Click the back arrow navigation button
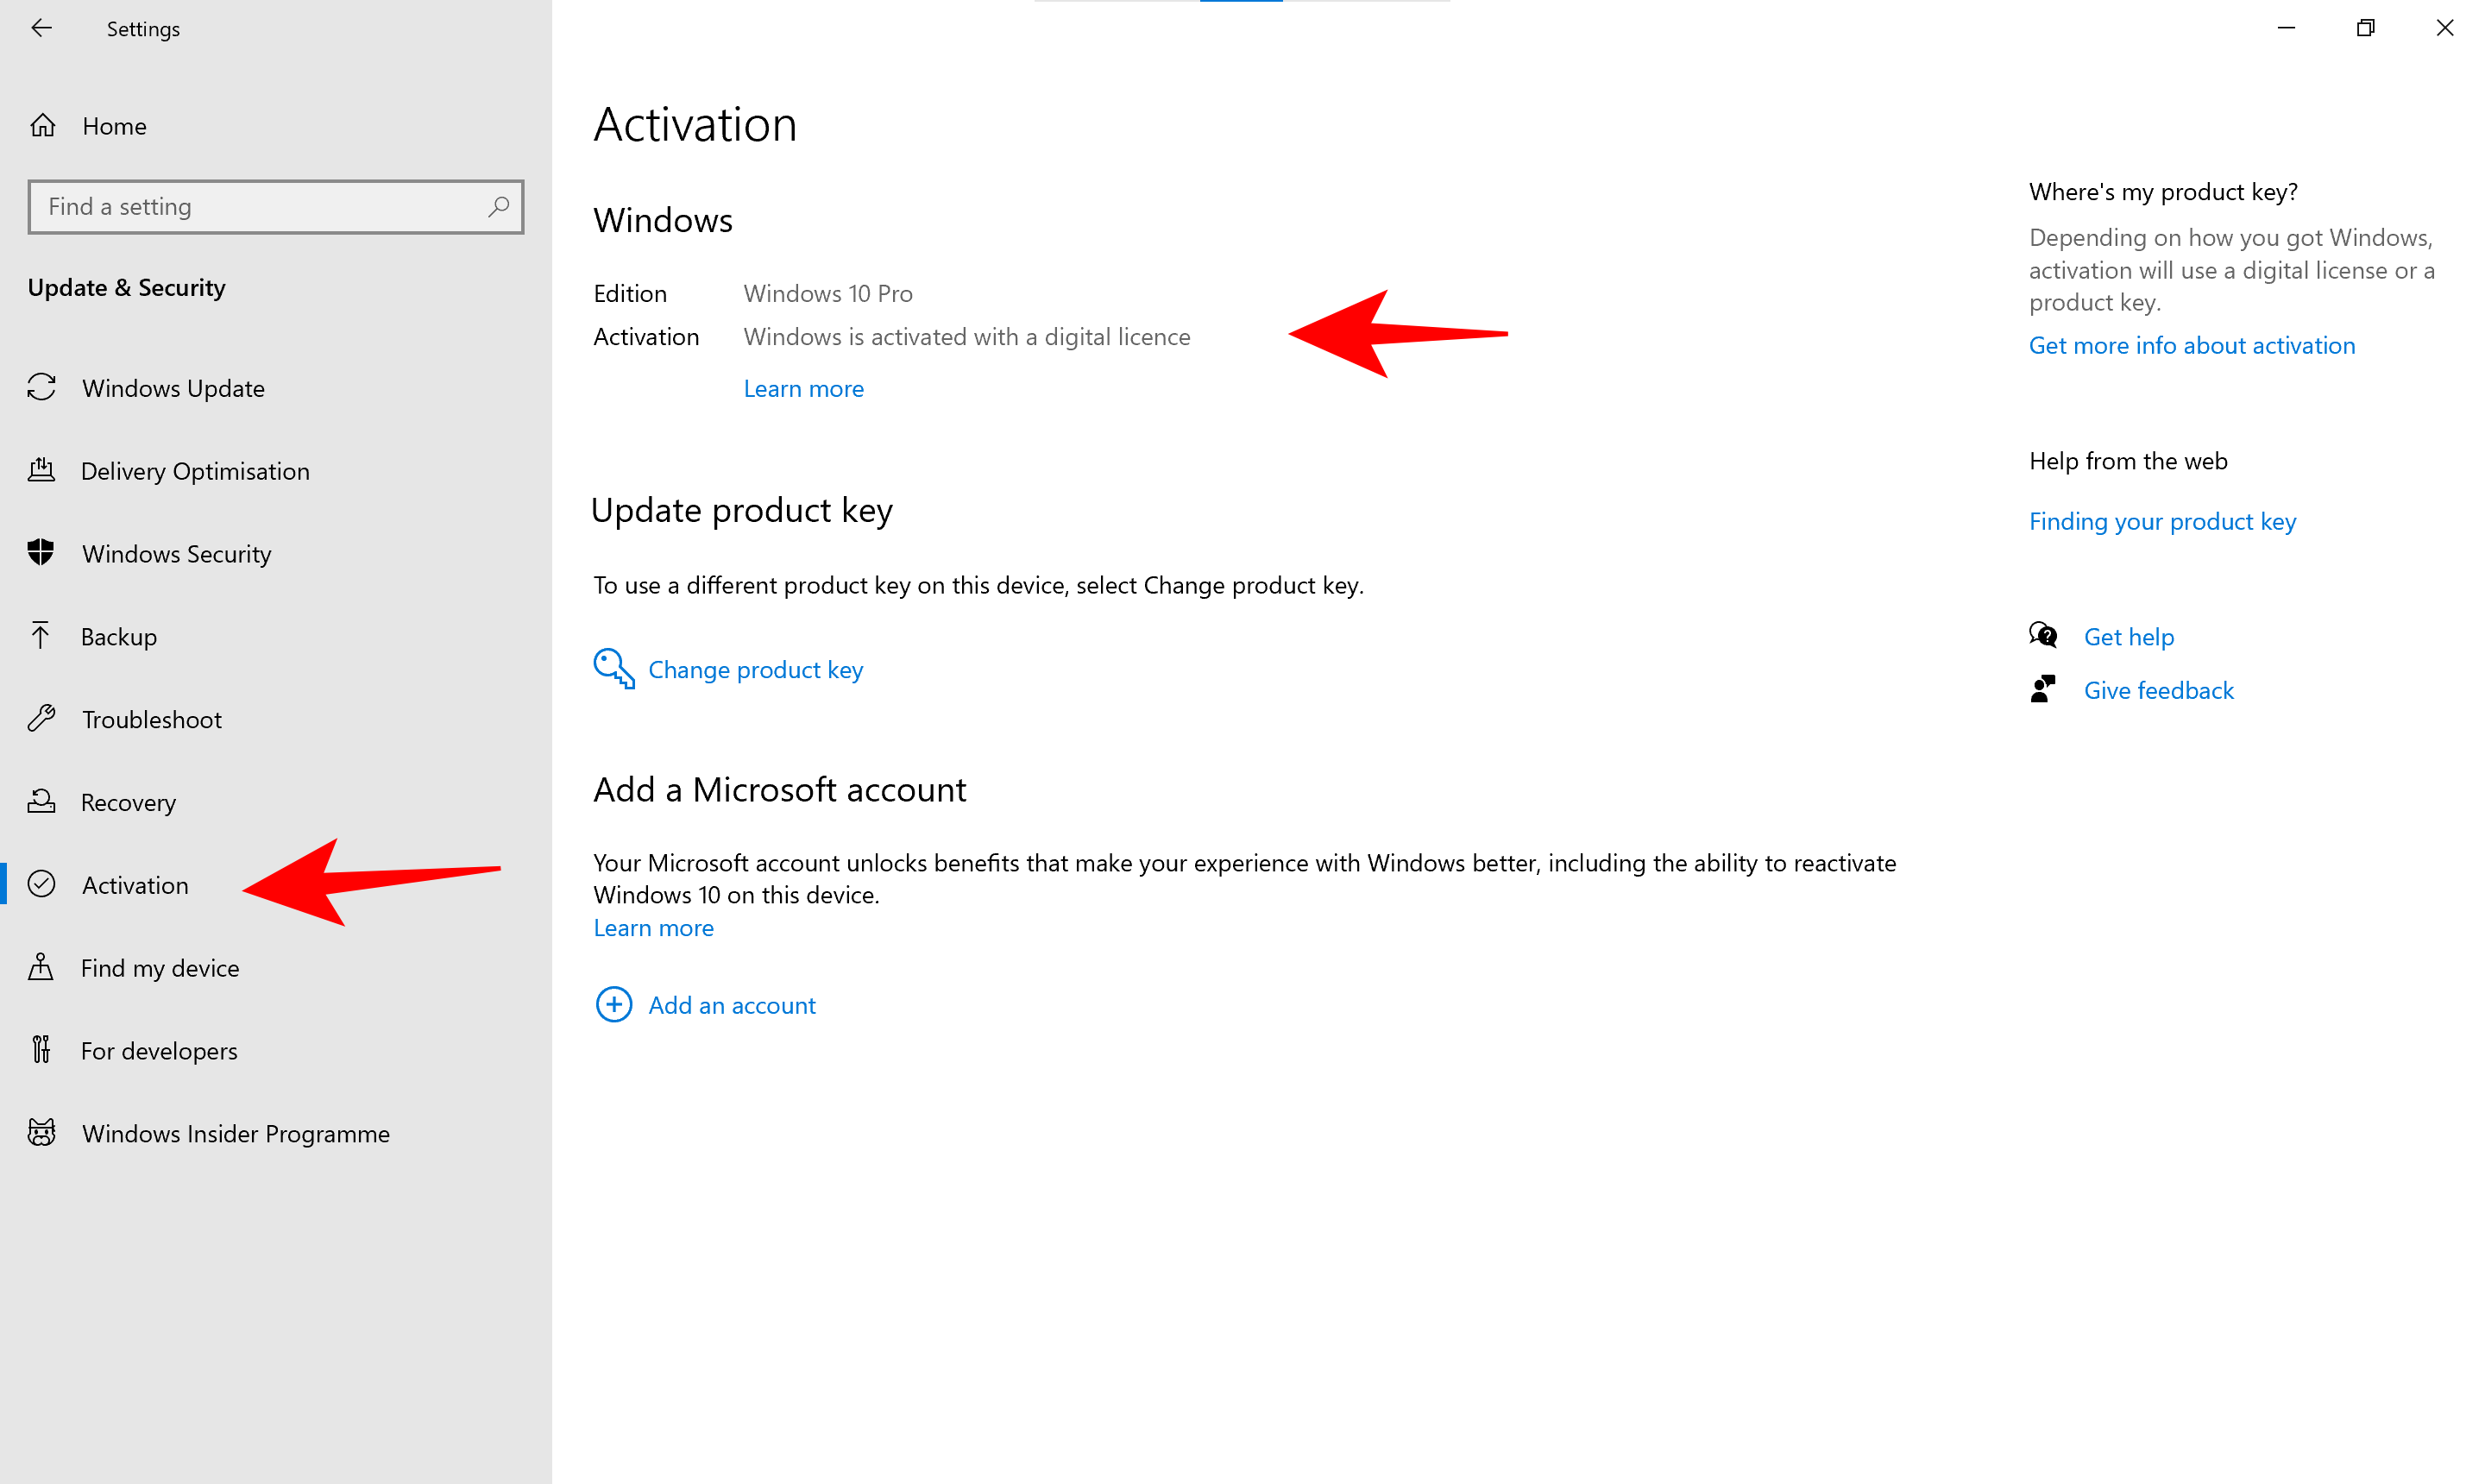 pos(42,25)
